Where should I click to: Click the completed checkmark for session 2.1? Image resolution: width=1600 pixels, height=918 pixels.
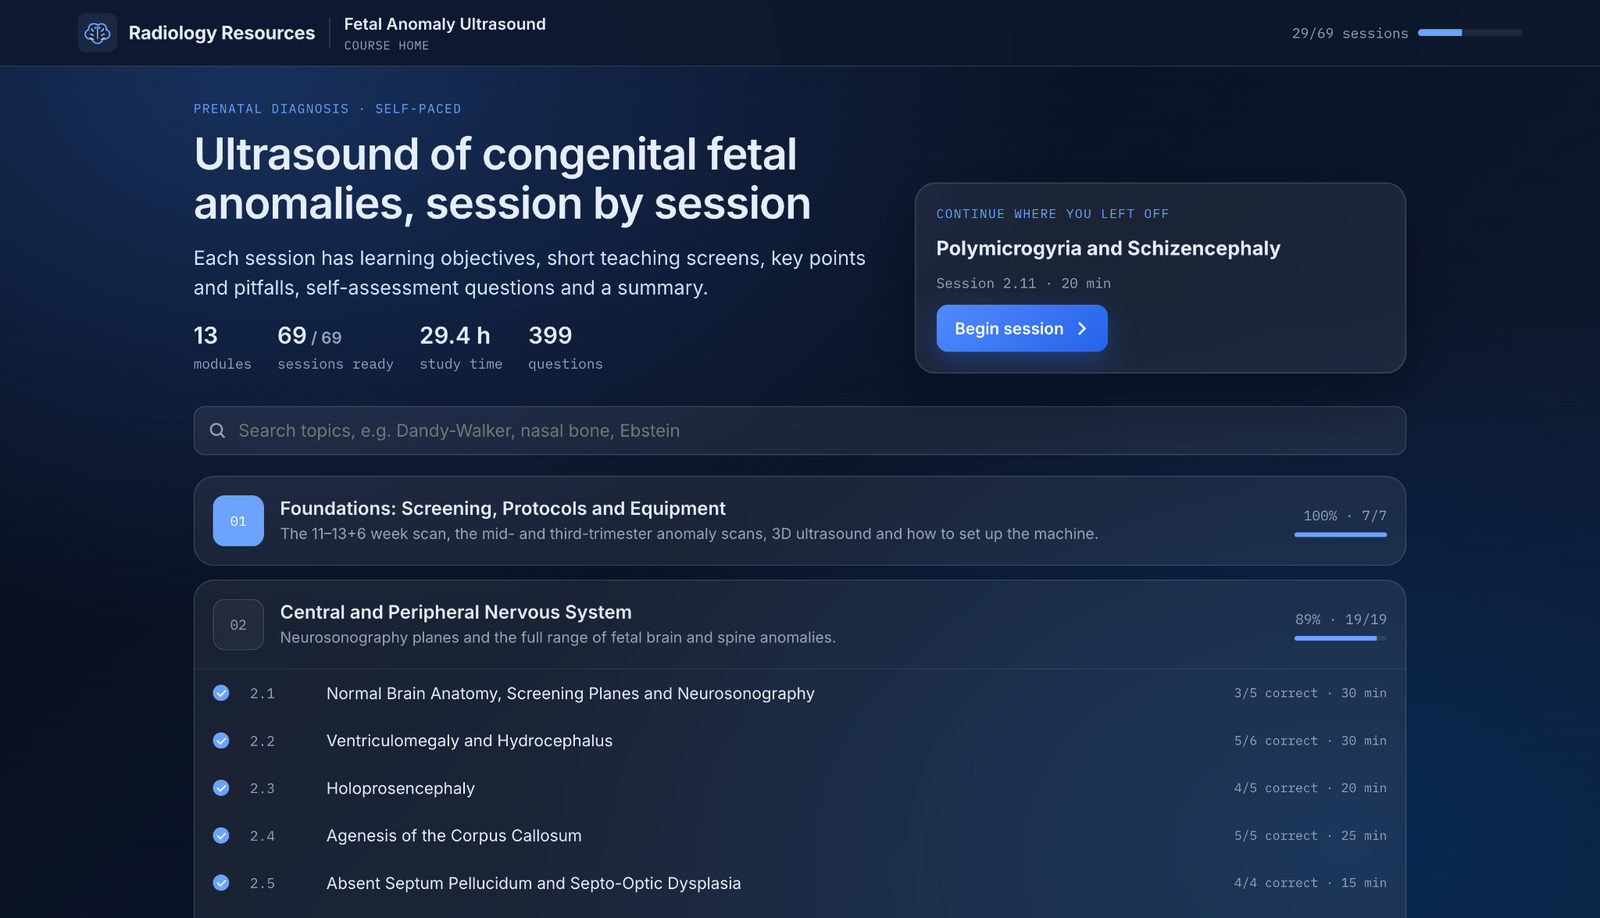(x=221, y=693)
